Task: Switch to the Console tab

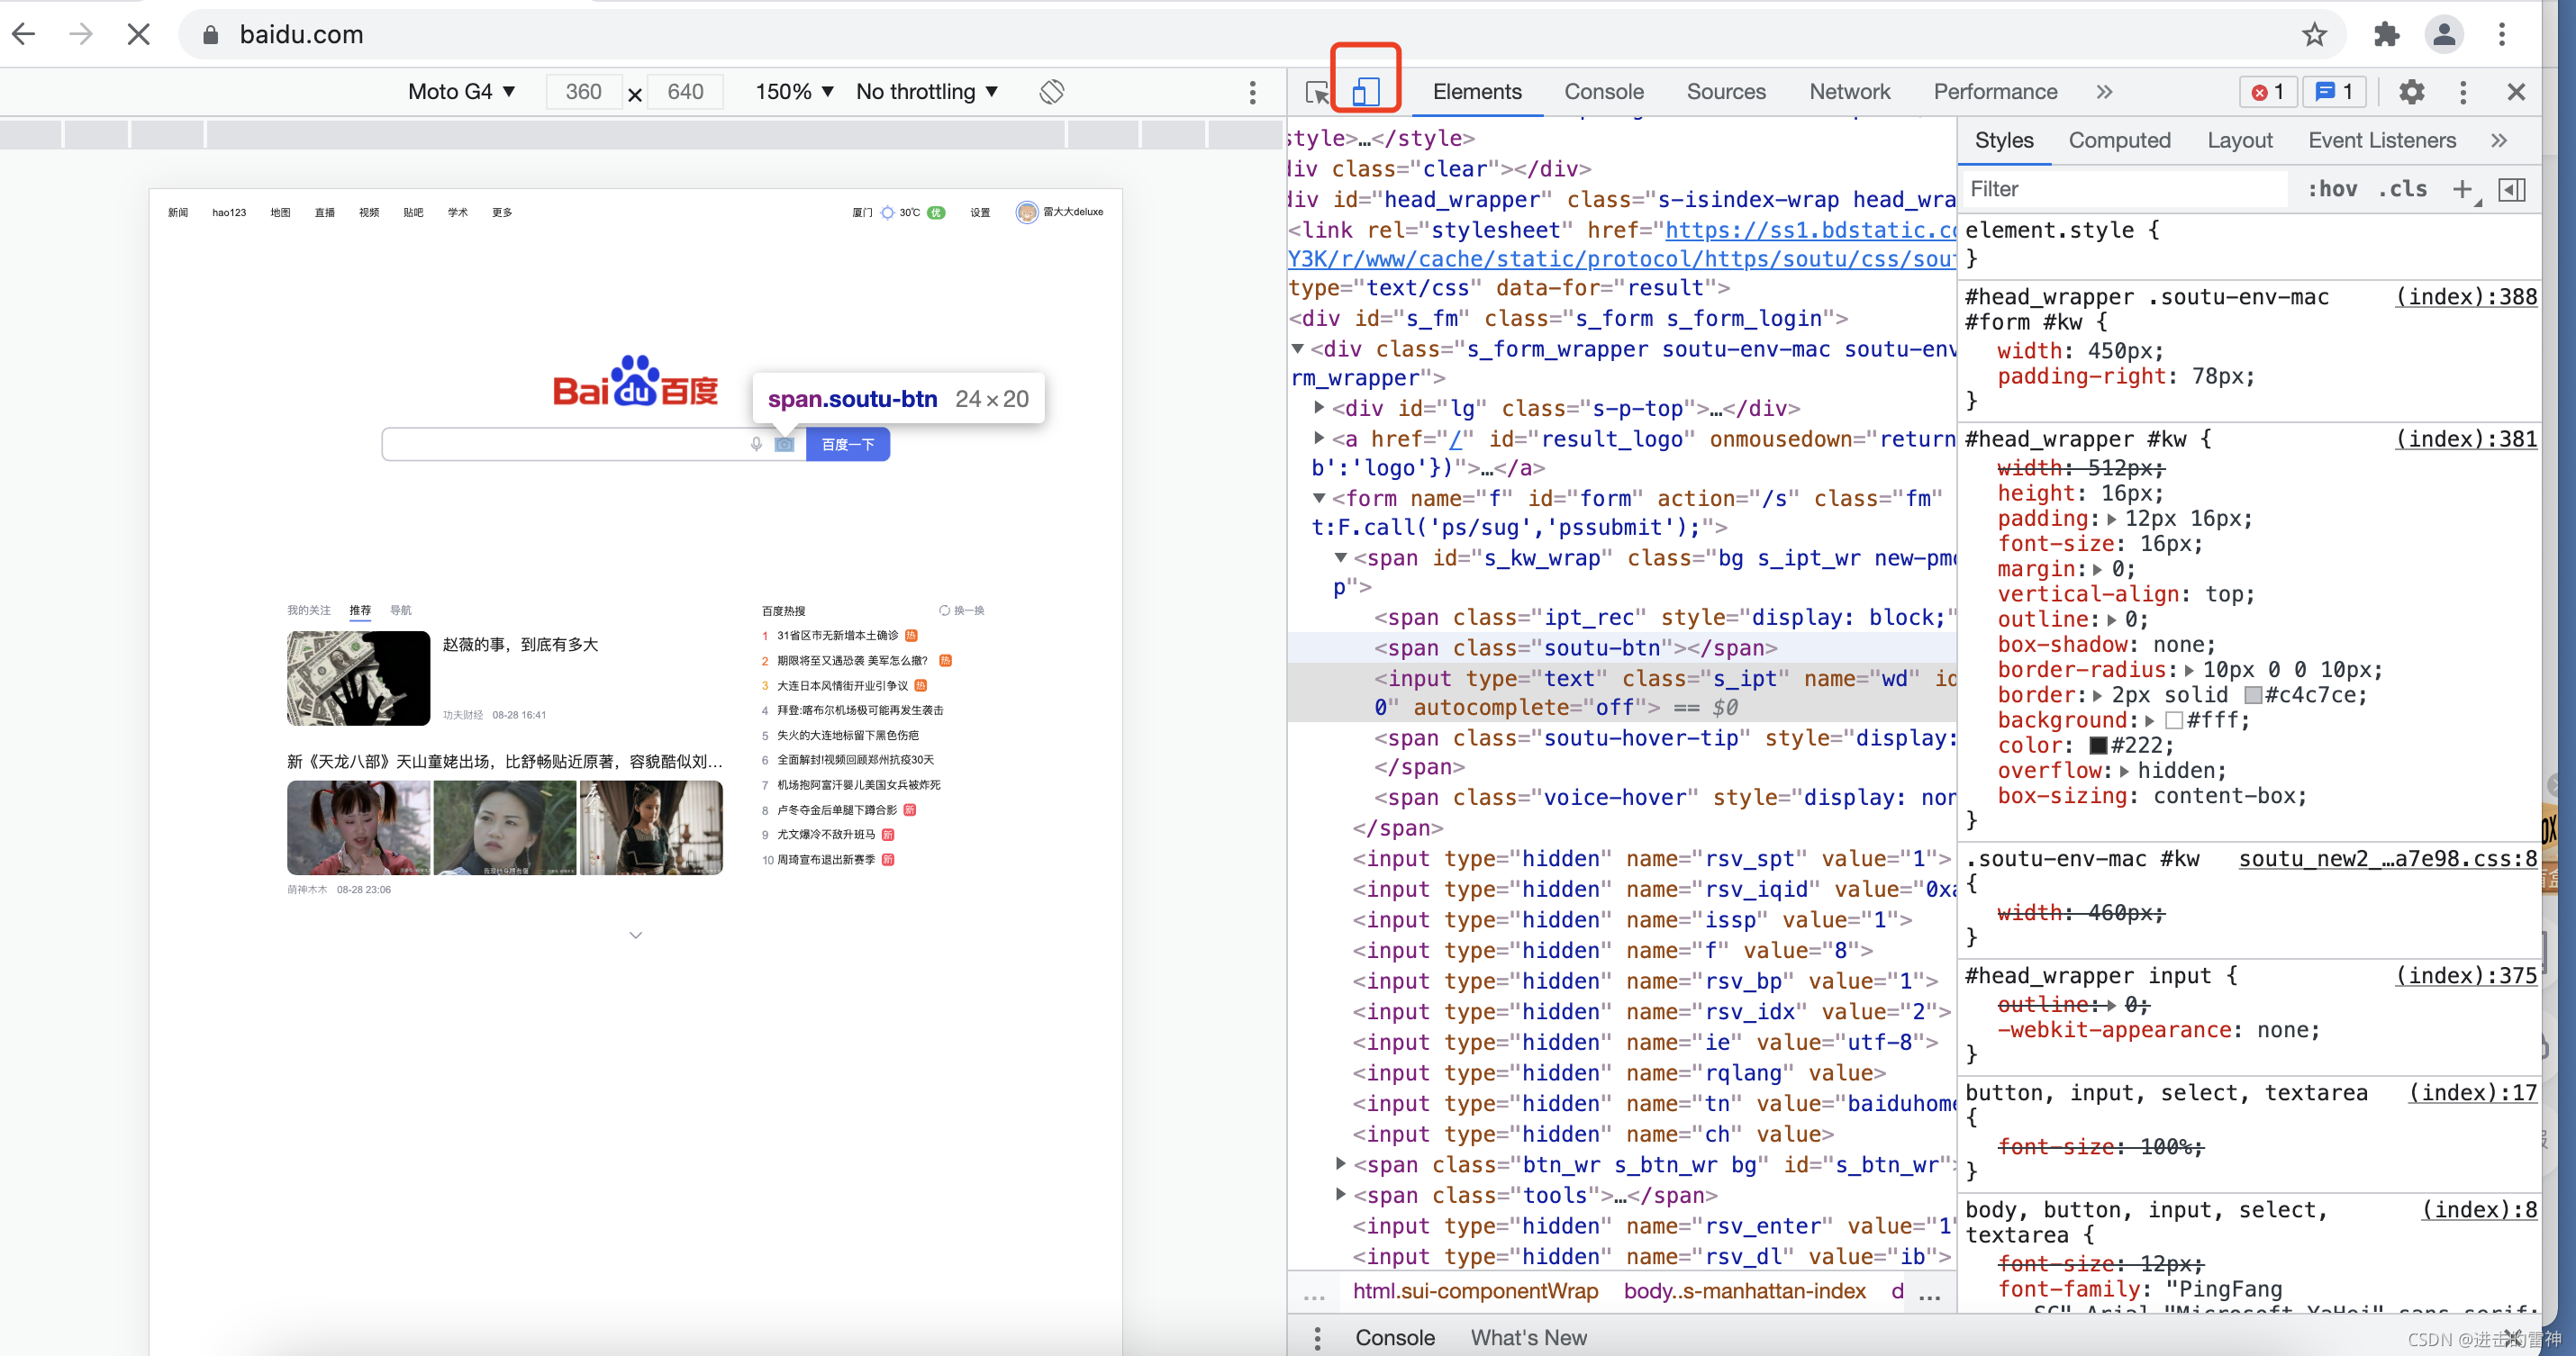Action: [x=1603, y=92]
